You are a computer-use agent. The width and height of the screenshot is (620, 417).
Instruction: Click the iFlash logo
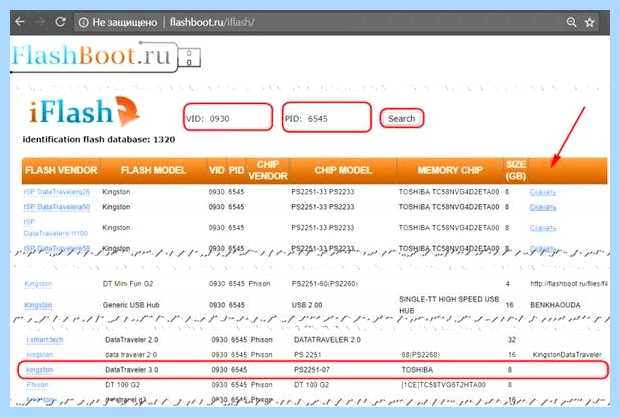[84, 111]
